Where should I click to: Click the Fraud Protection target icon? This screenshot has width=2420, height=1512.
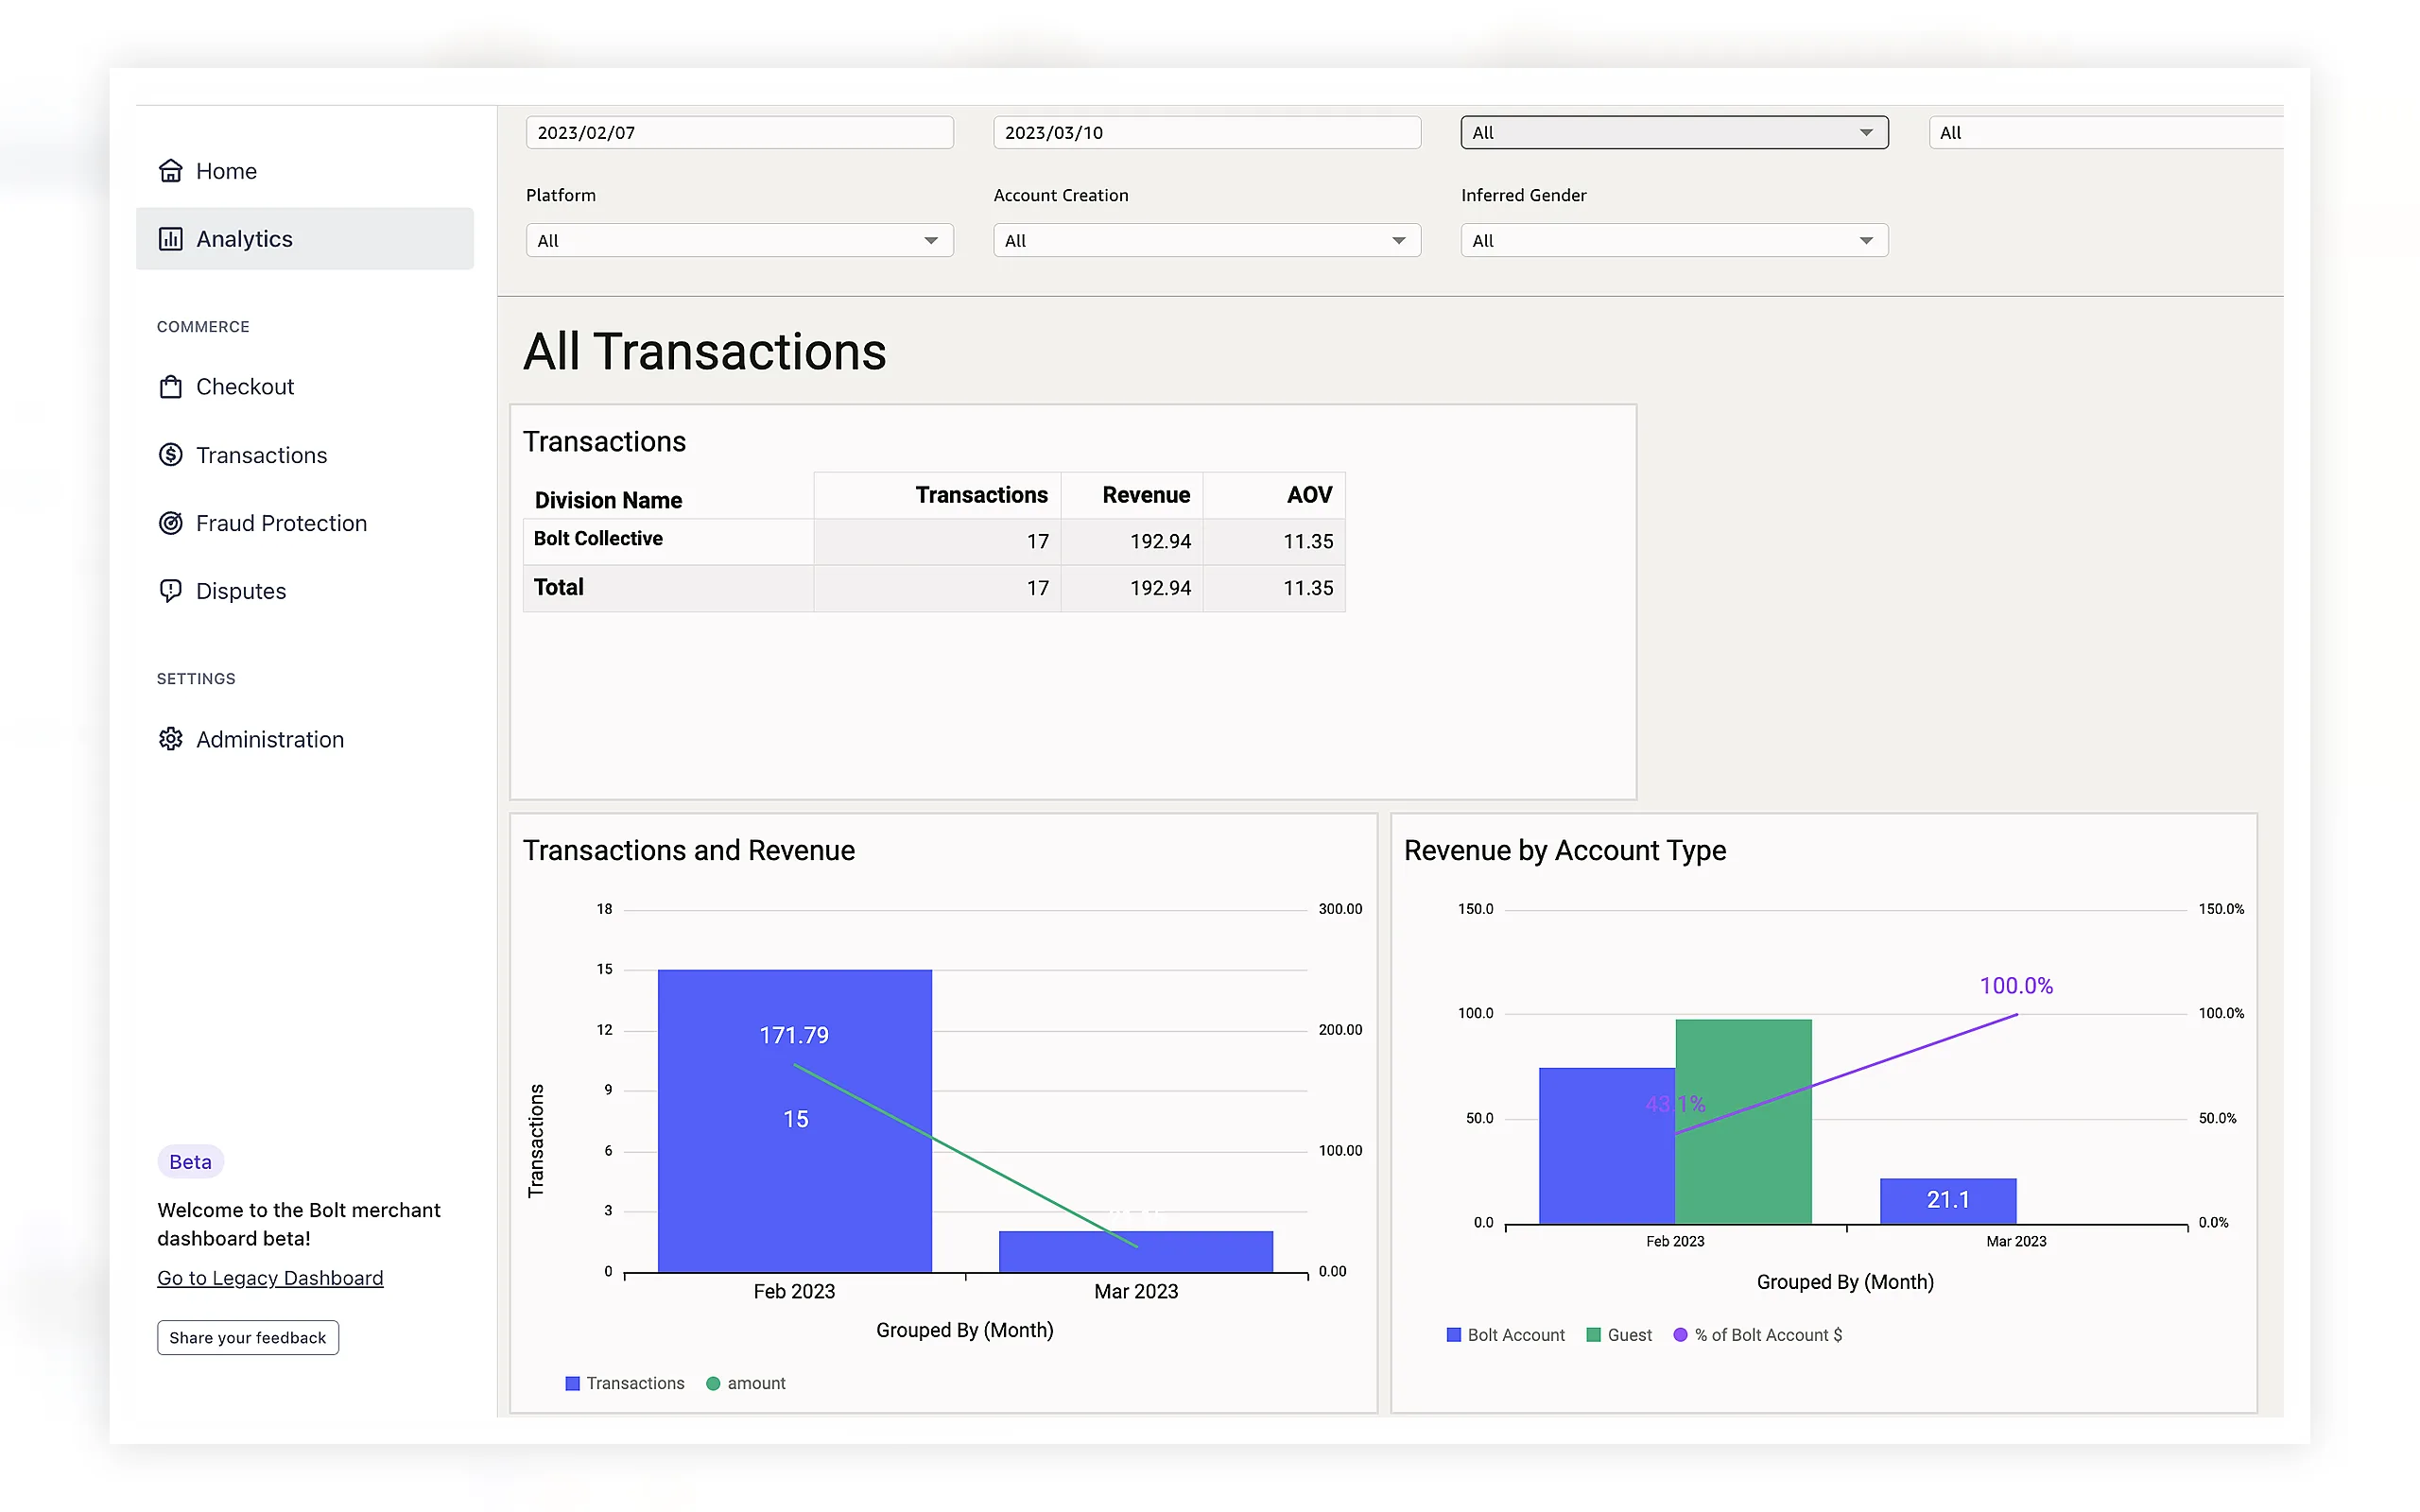[171, 523]
